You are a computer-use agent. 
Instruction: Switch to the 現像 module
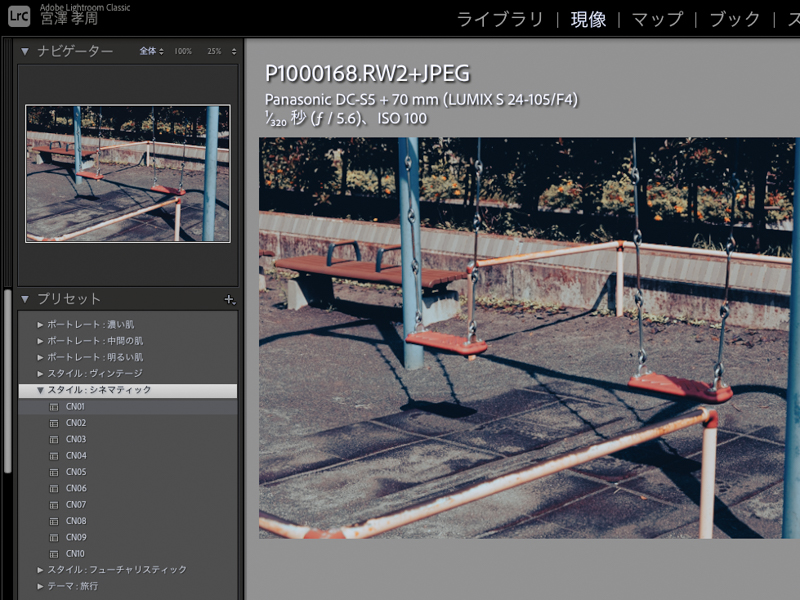coord(588,19)
